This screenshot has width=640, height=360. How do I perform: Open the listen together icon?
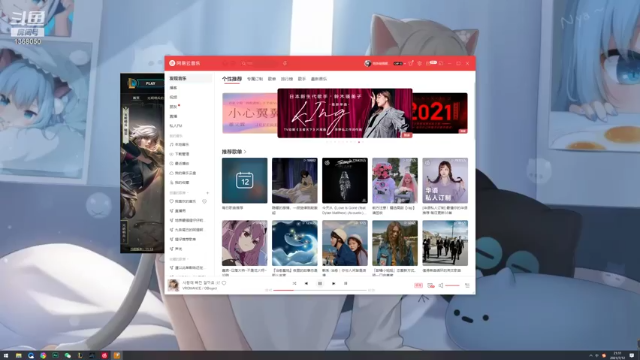pyautogui.click(x=431, y=285)
